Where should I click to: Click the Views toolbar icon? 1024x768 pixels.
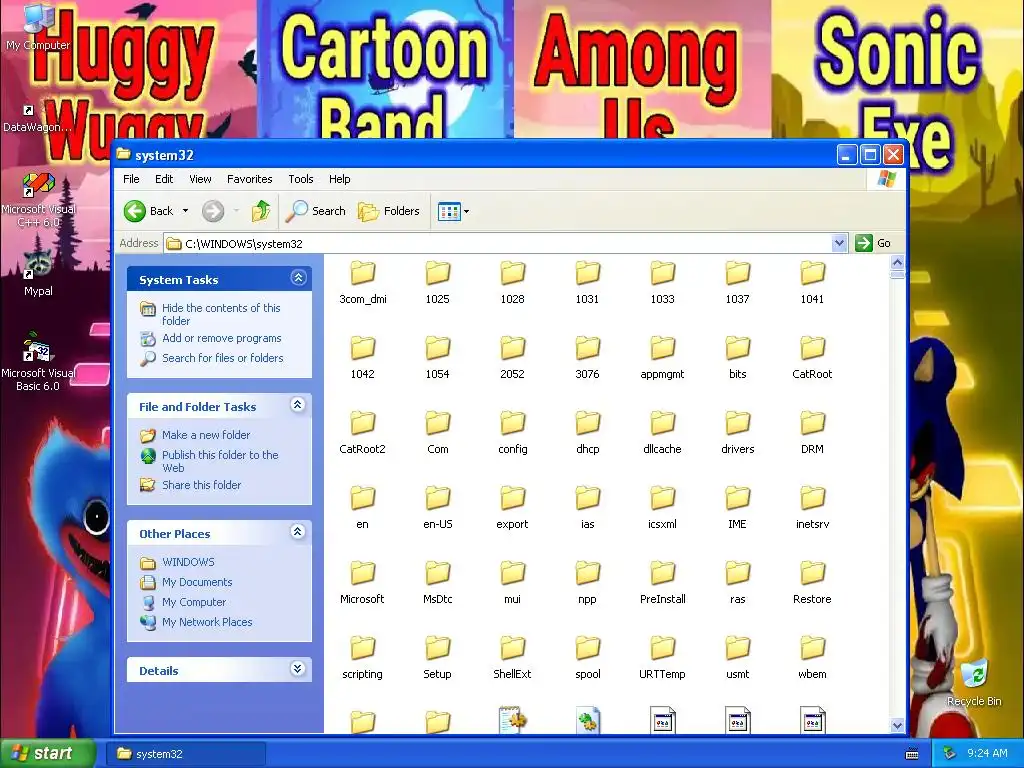(449, 211)
